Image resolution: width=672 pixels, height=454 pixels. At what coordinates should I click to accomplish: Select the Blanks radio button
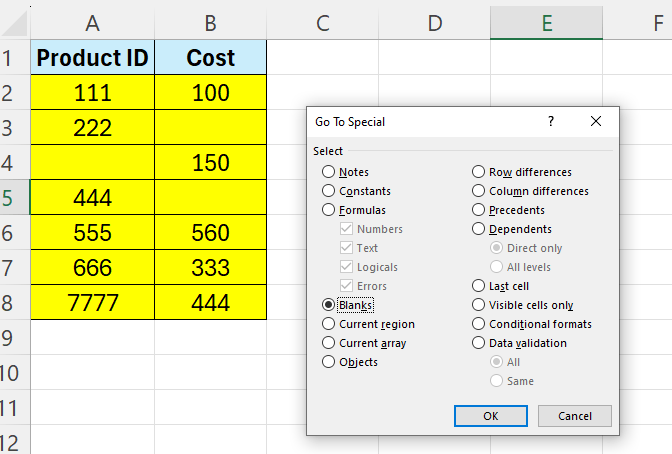click(x=328, y=305)
